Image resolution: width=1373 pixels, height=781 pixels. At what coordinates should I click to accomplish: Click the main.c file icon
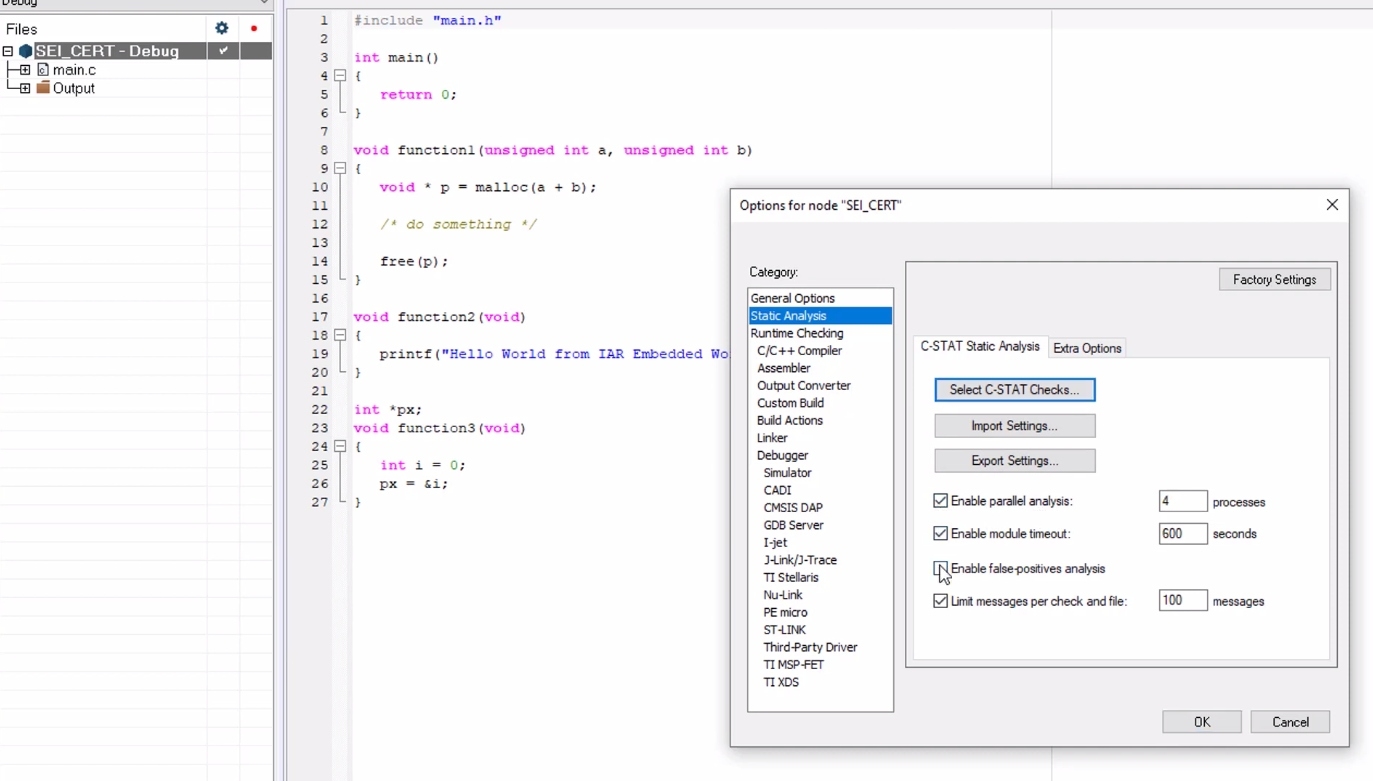tap(43, 70)
